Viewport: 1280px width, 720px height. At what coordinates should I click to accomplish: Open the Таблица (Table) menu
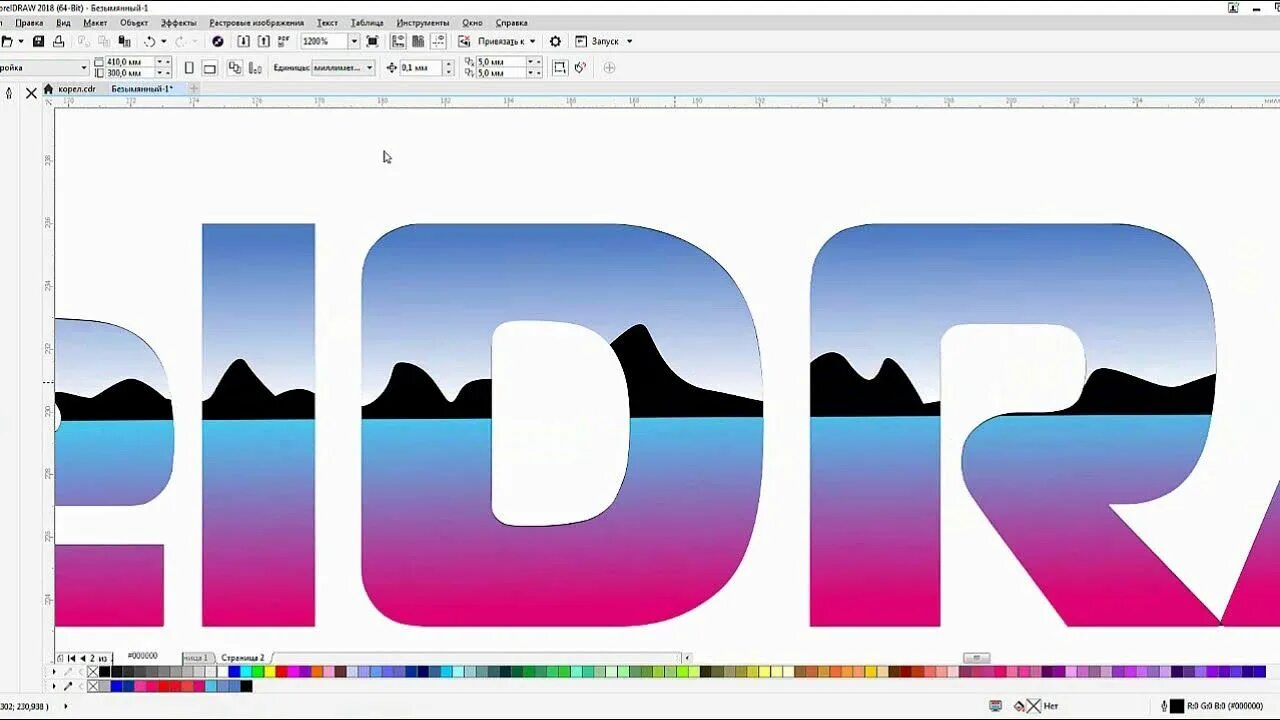coord(367,22)
